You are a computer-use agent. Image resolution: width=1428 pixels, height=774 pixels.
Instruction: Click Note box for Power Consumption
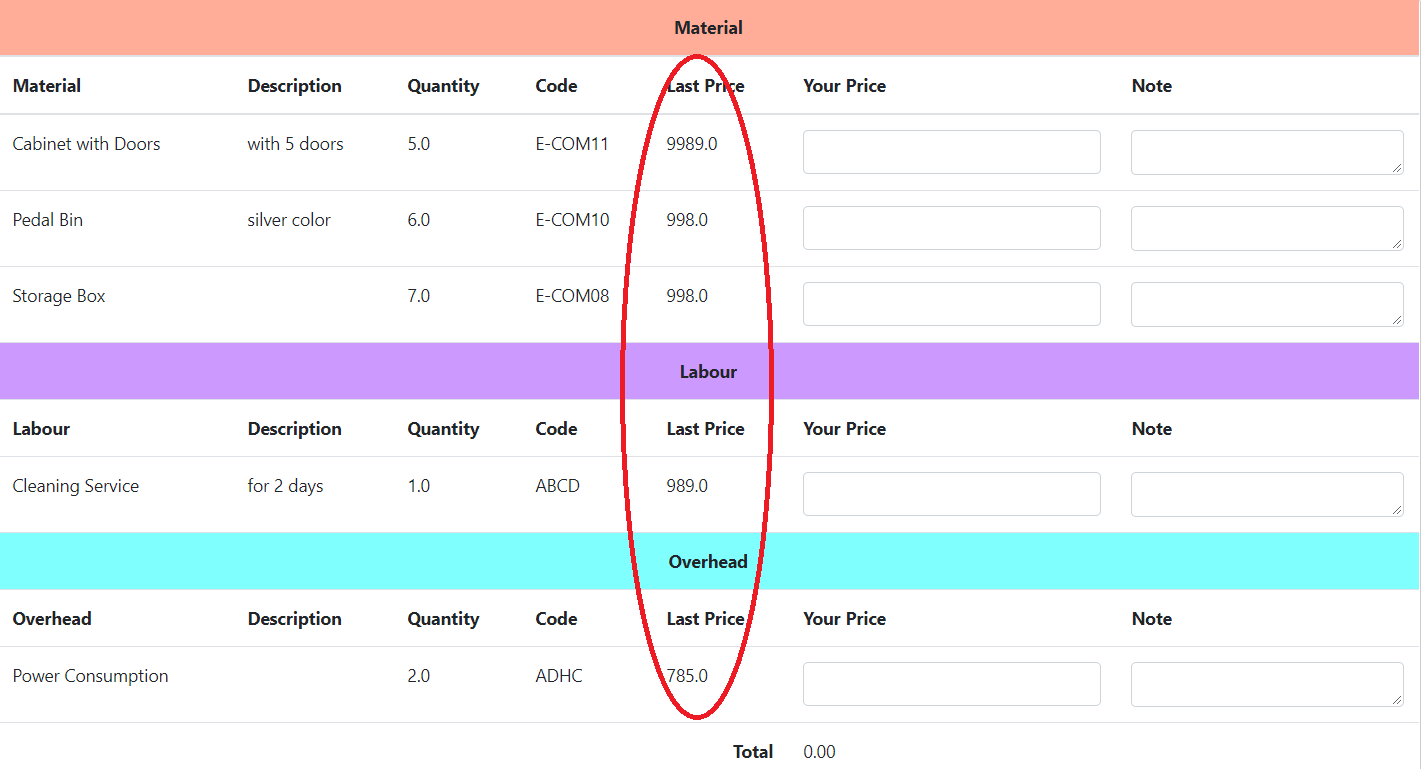[1266, 684]
